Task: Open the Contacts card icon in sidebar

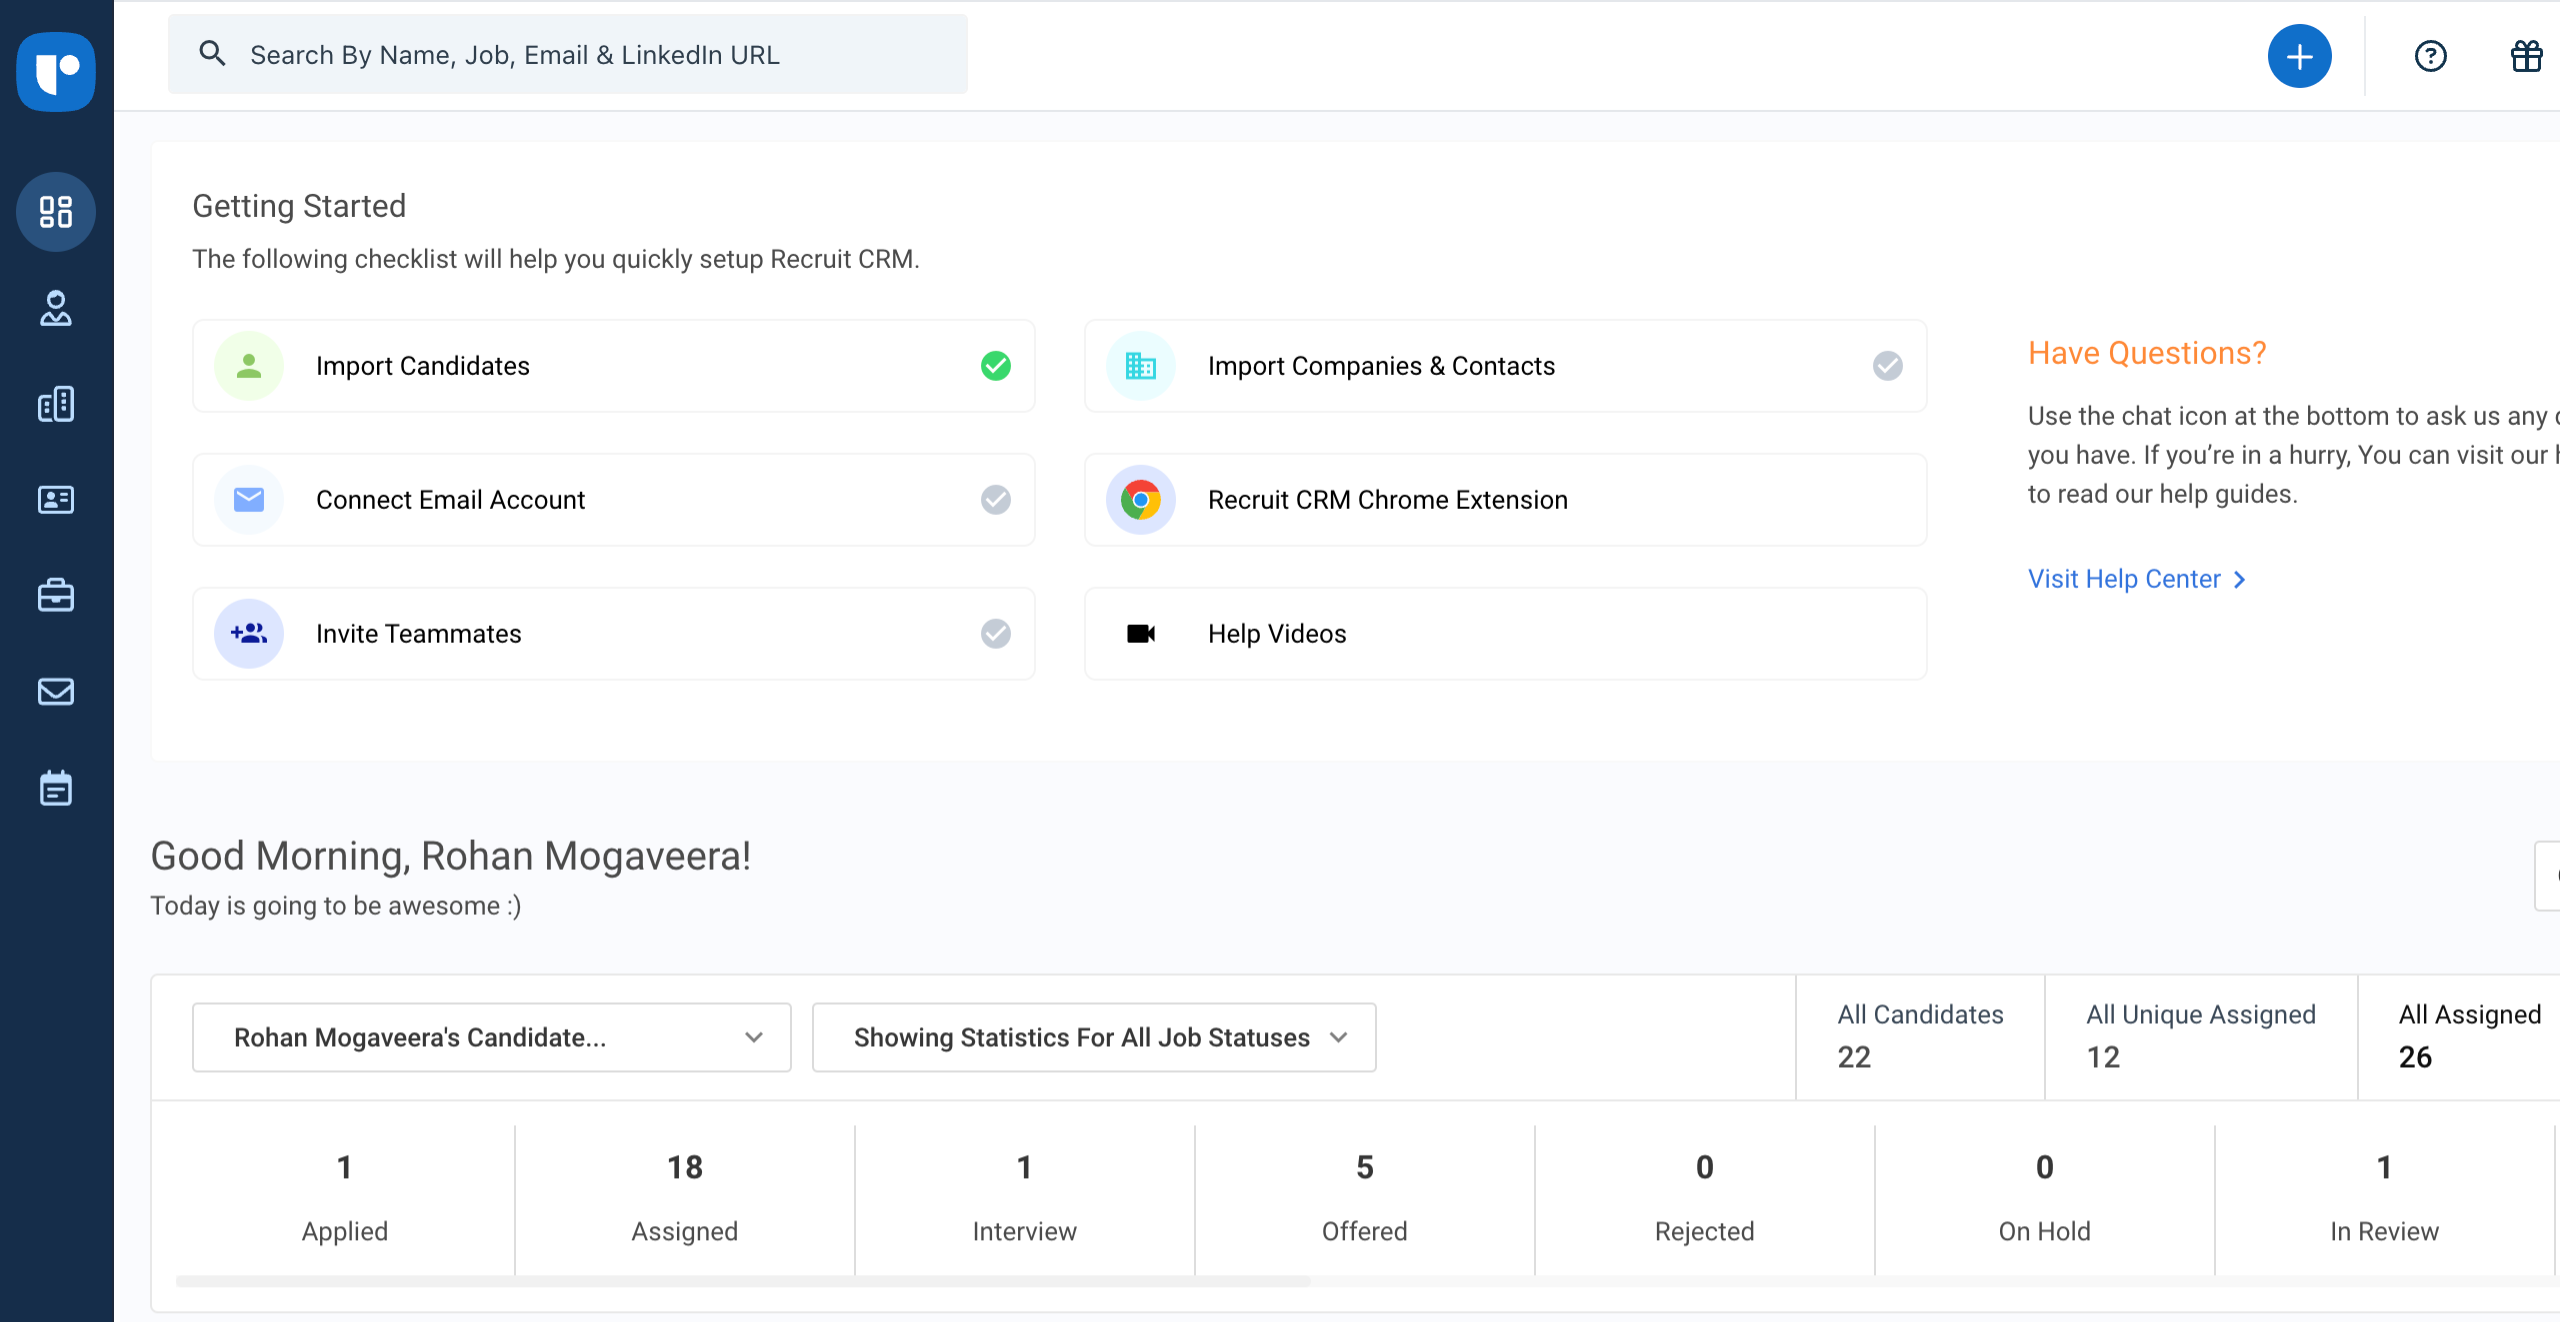Action: tap(56, 500)
